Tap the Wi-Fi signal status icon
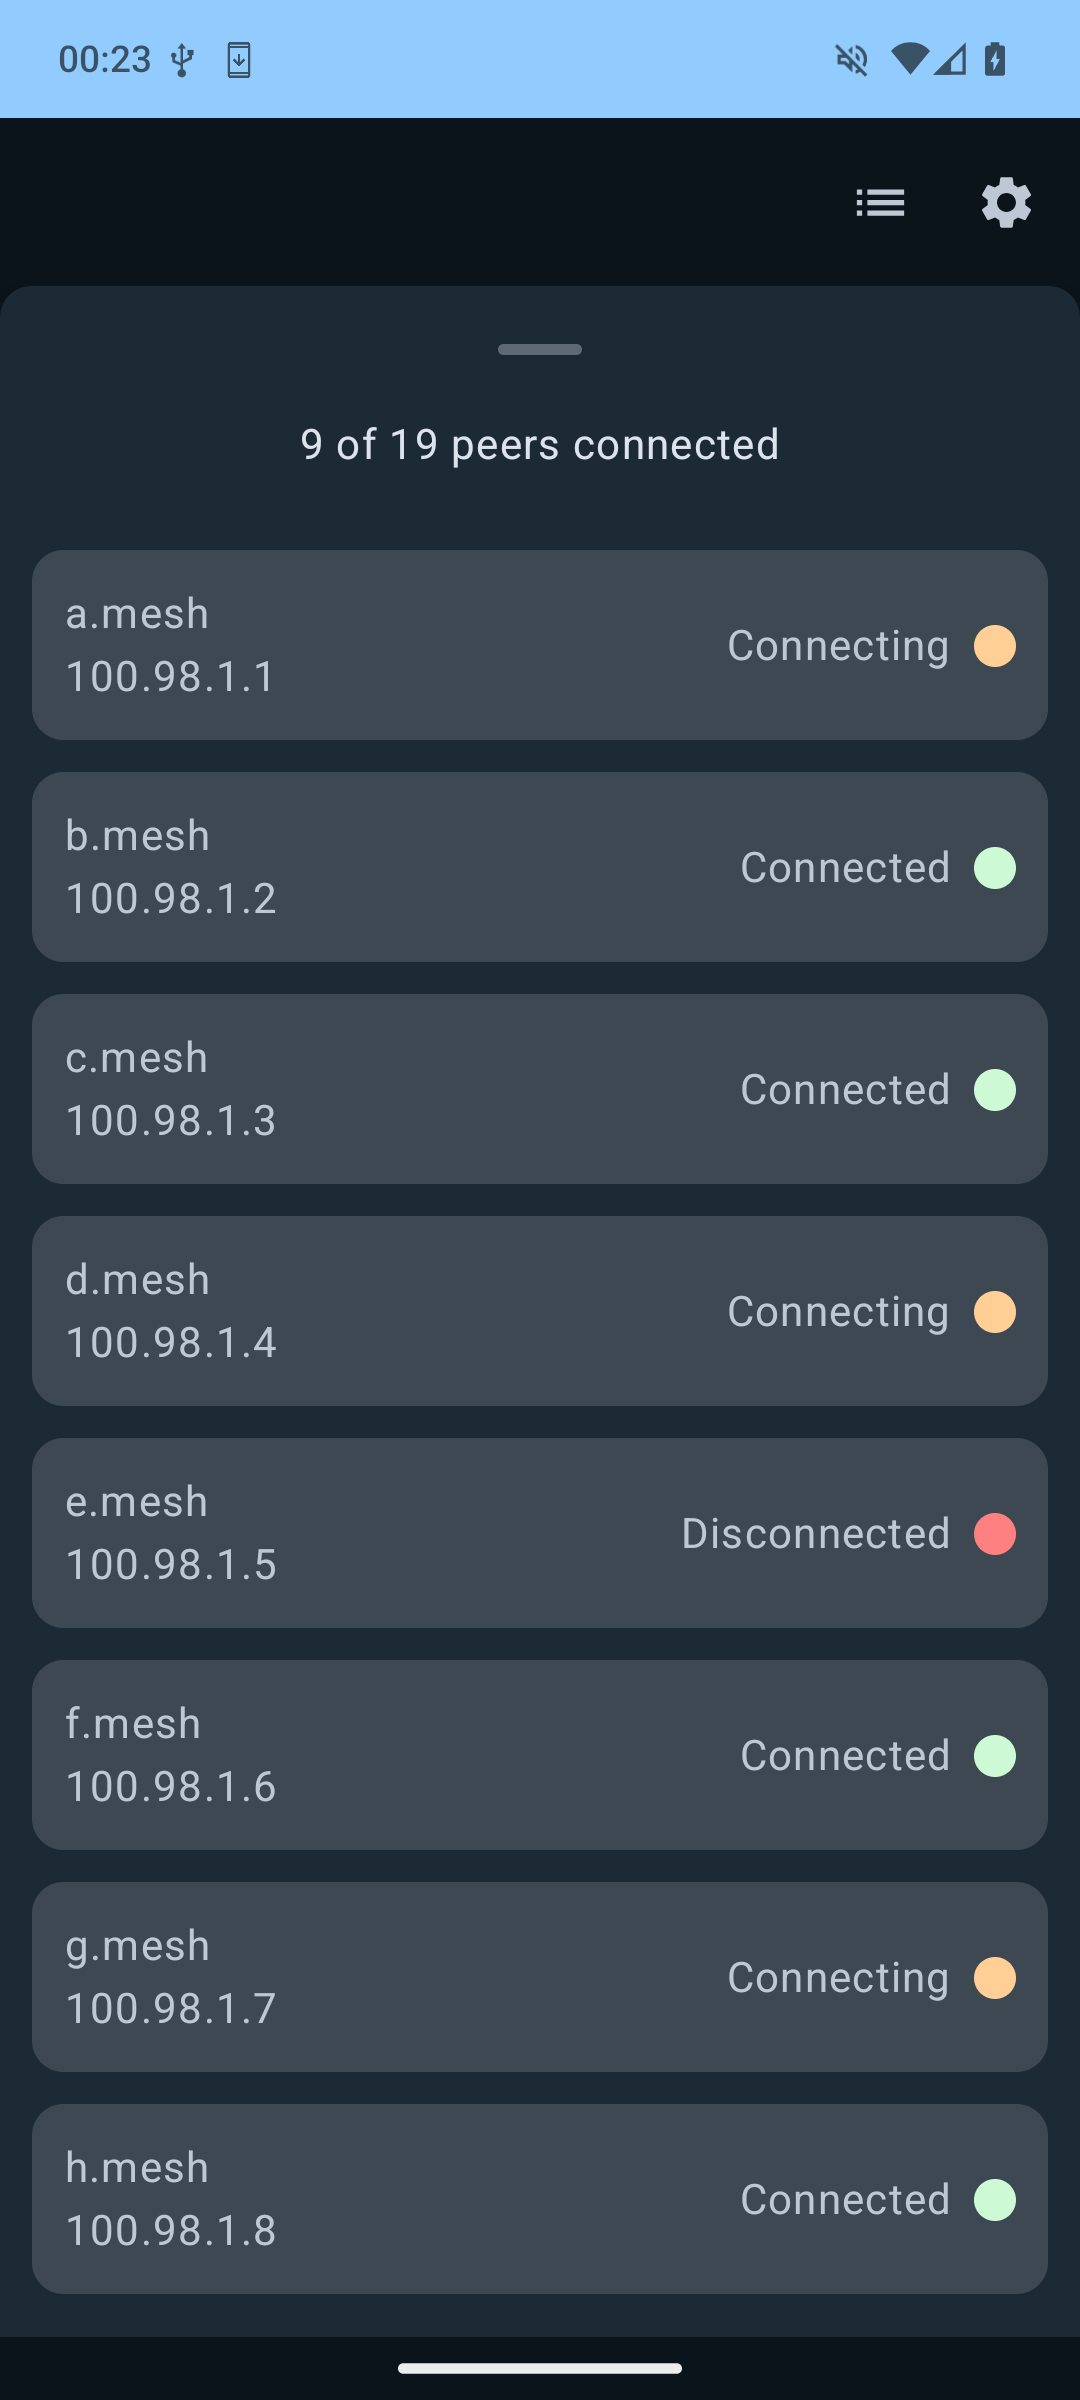Viewport: 1080px width, 2400px height. coord(909,59)
